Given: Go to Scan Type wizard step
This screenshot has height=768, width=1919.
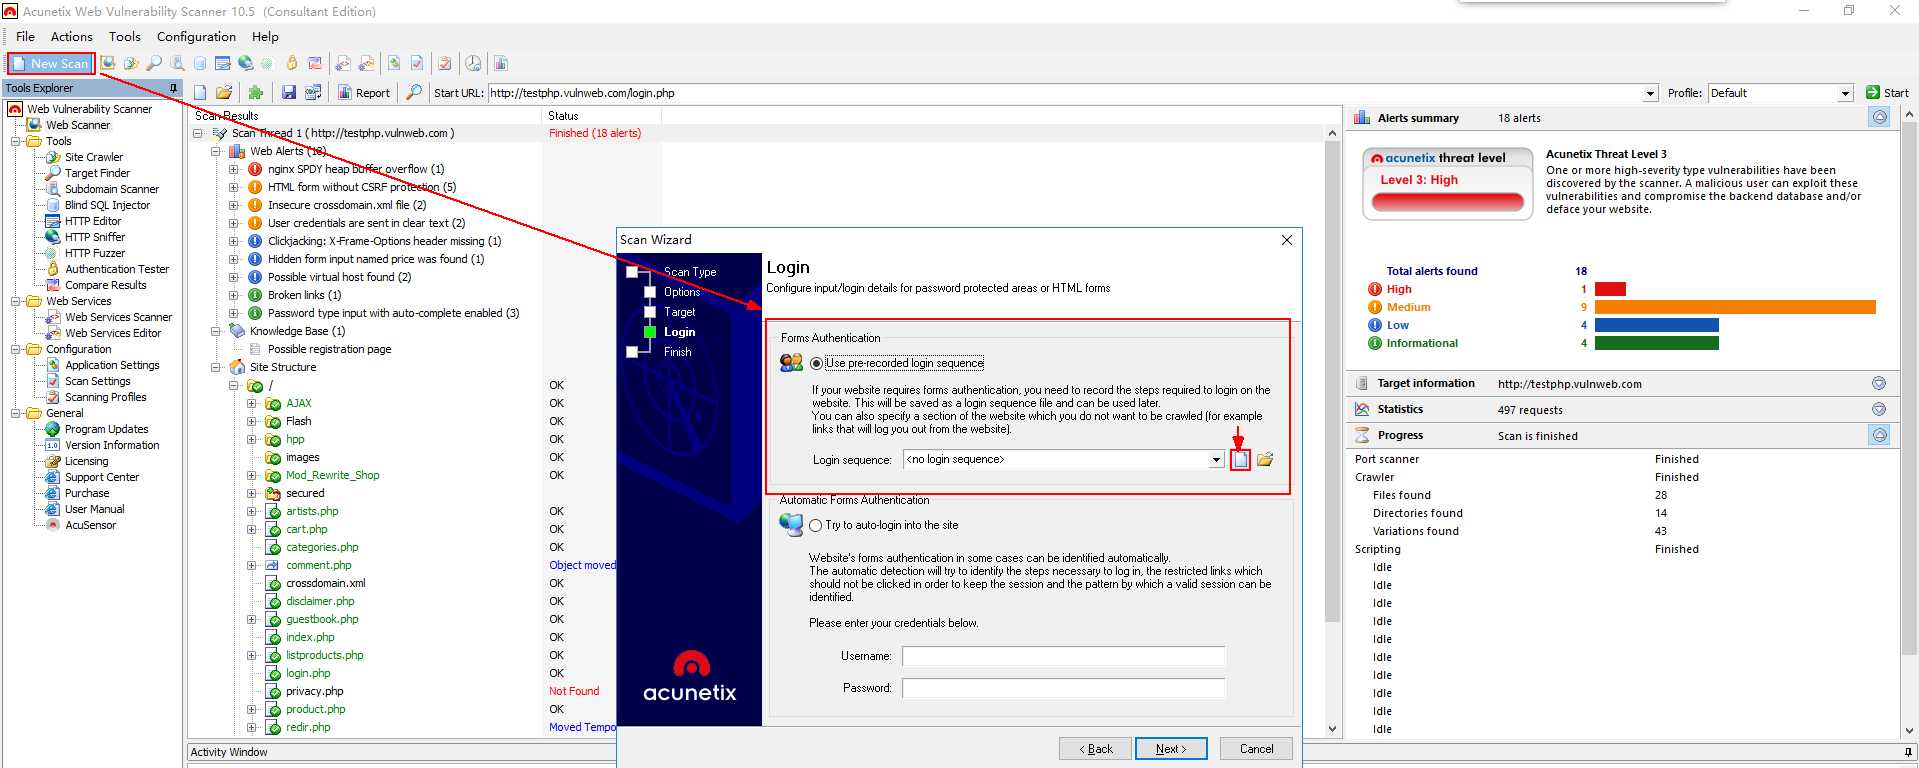Looking at the screenshot, I should coord(690,272).
